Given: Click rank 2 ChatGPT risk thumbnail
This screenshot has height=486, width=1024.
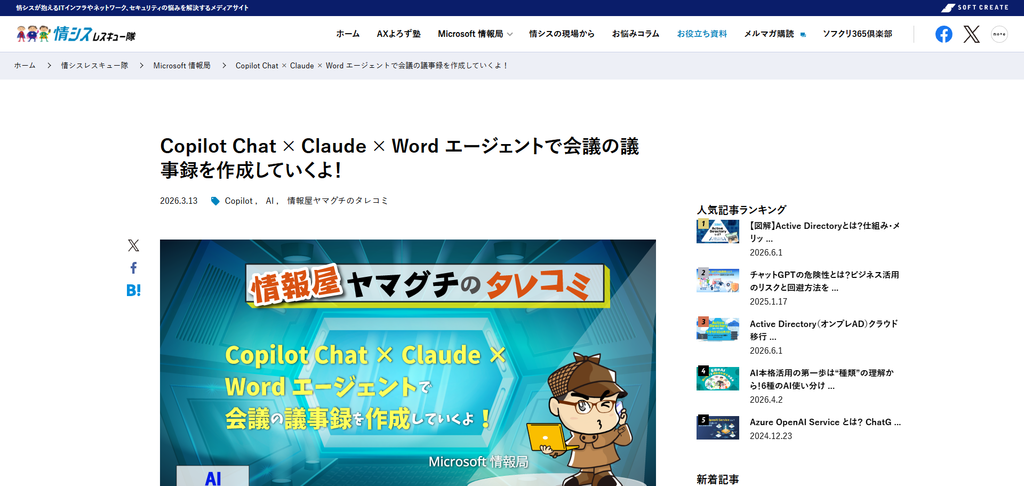Looking at the screenshot, I should tap(718, 280).
